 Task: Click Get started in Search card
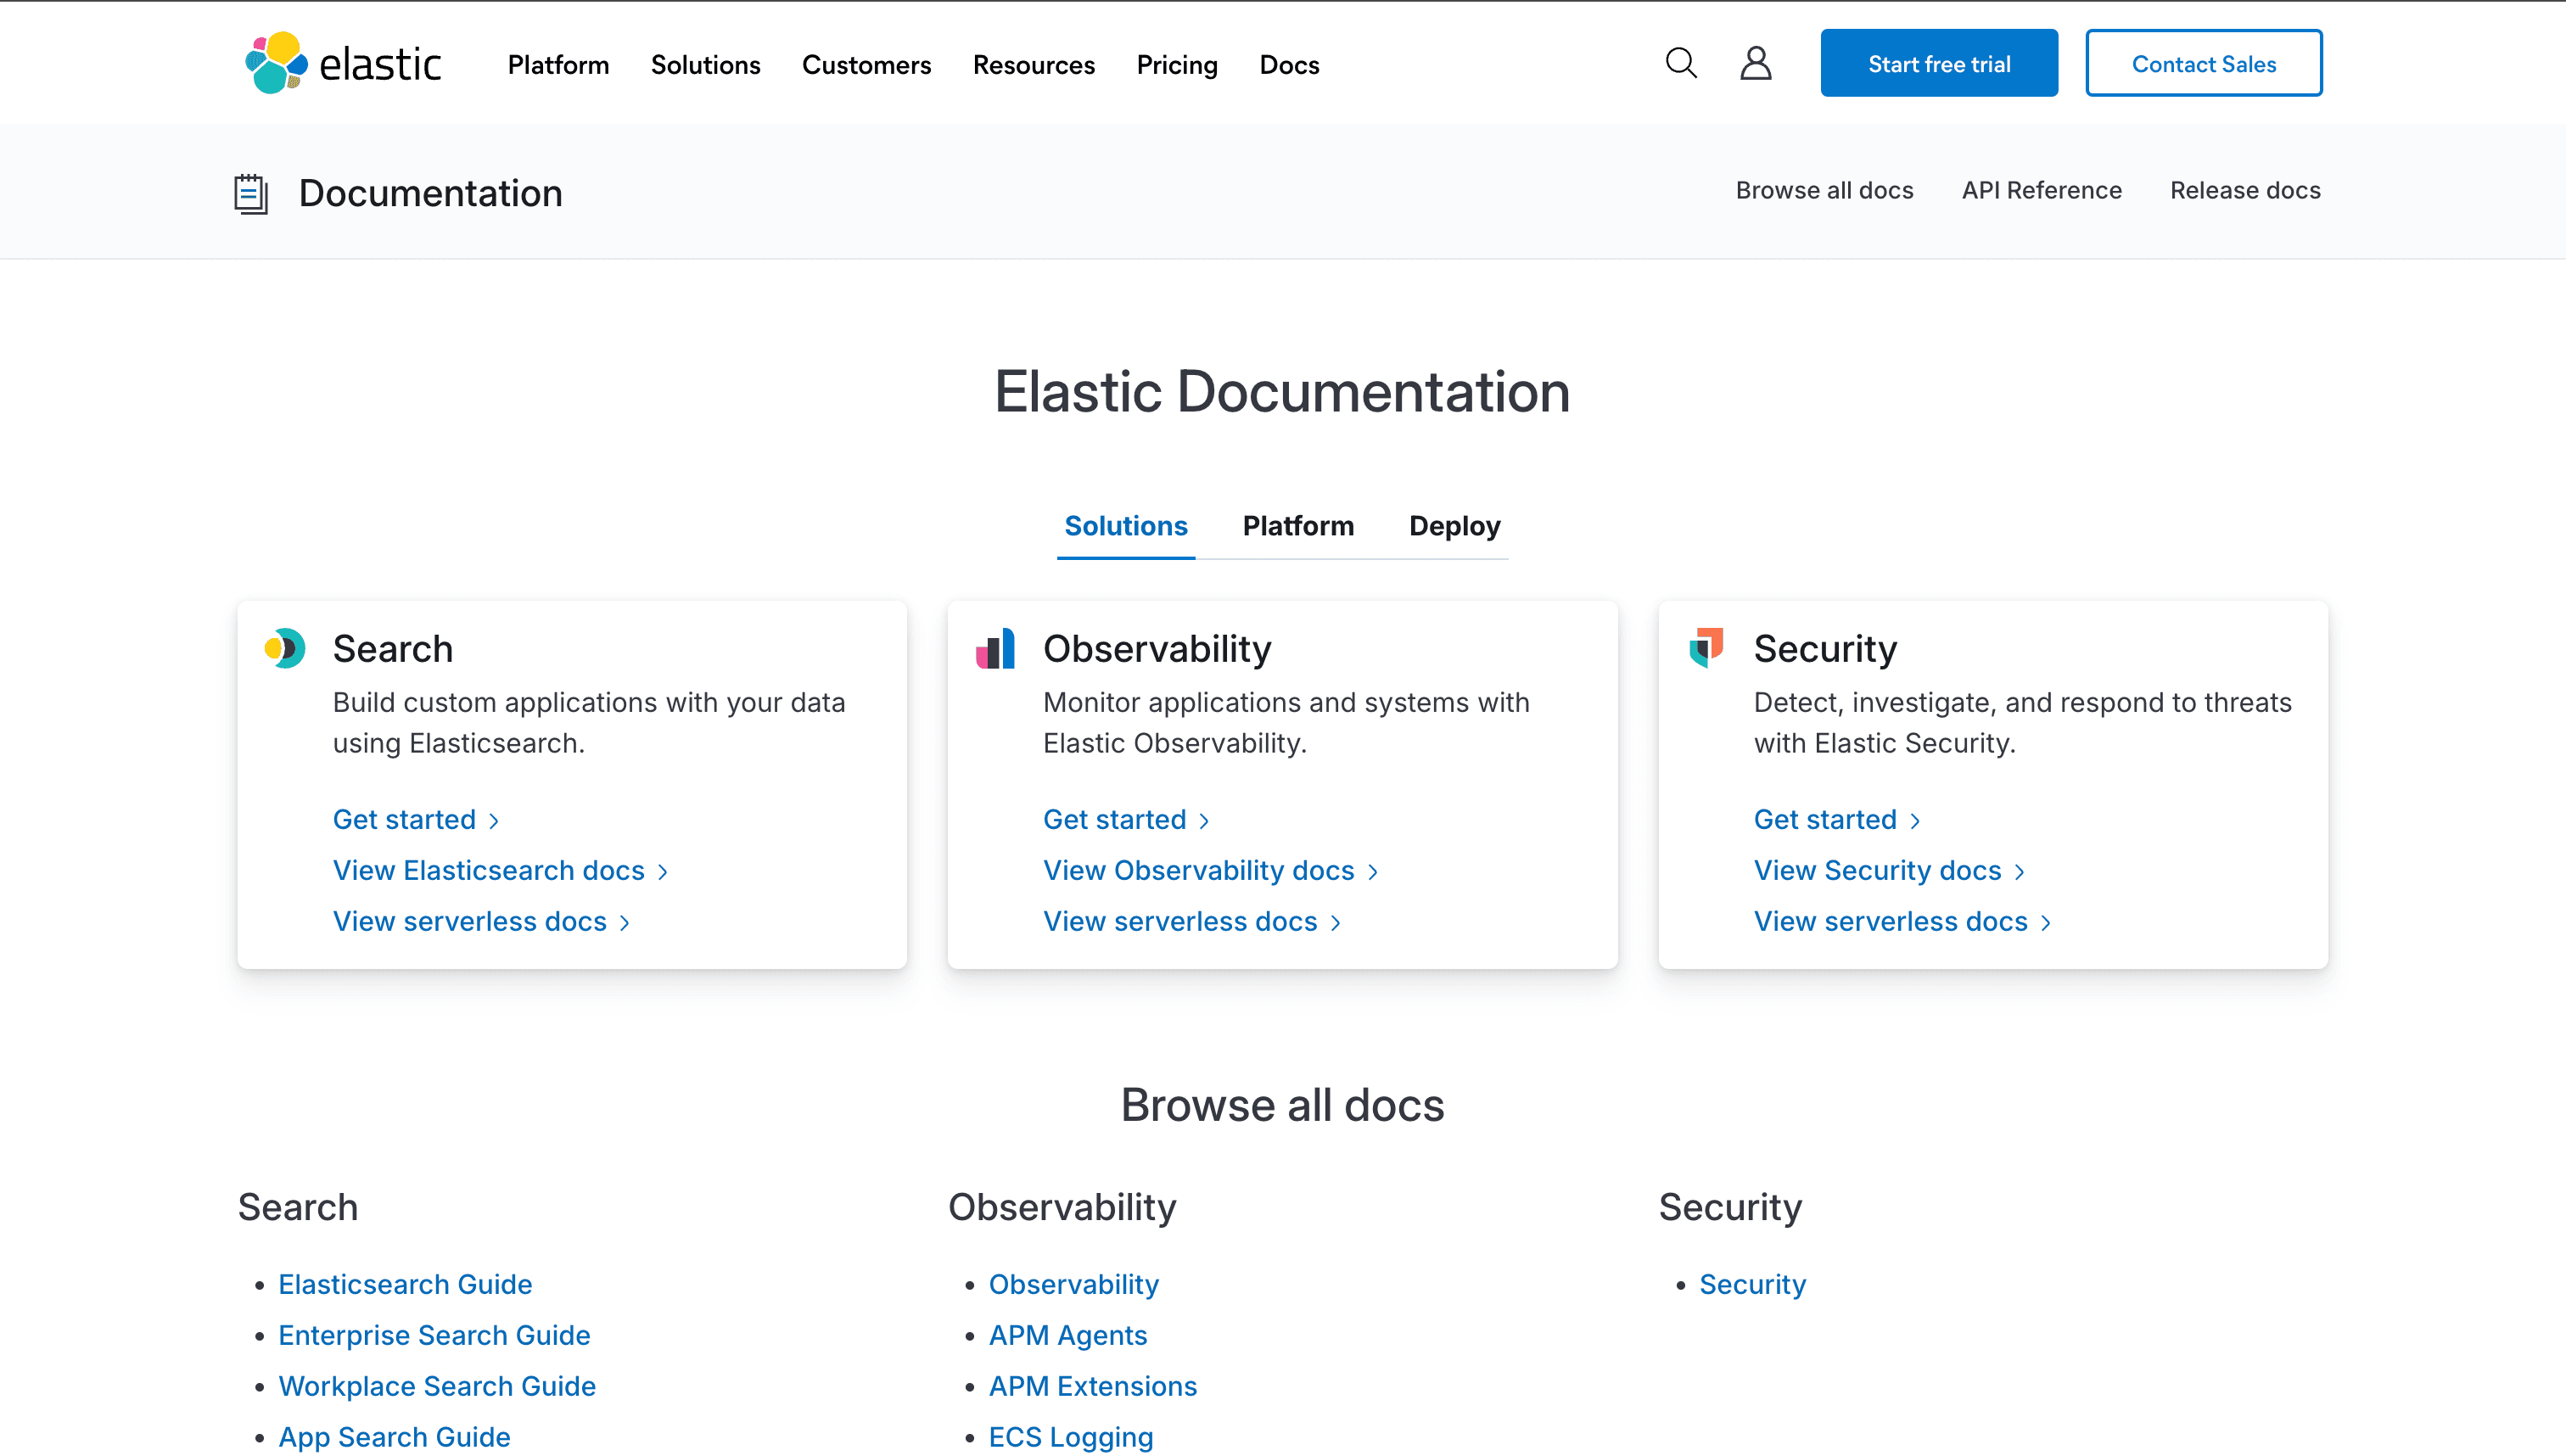(416, 819)
